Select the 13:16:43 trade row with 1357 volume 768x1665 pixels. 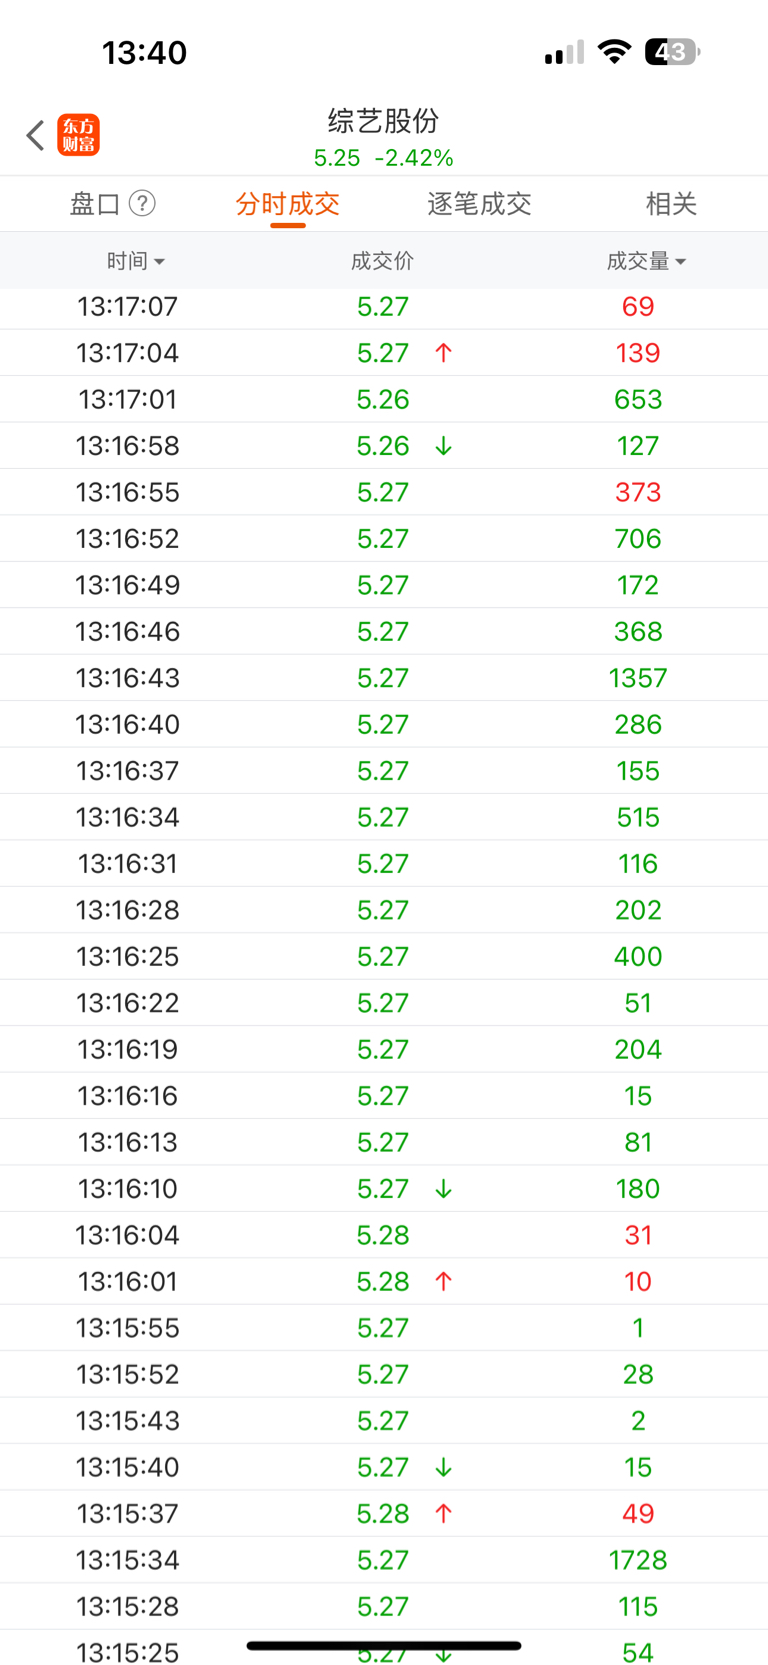pyautogui.click(x=384, y=678)
